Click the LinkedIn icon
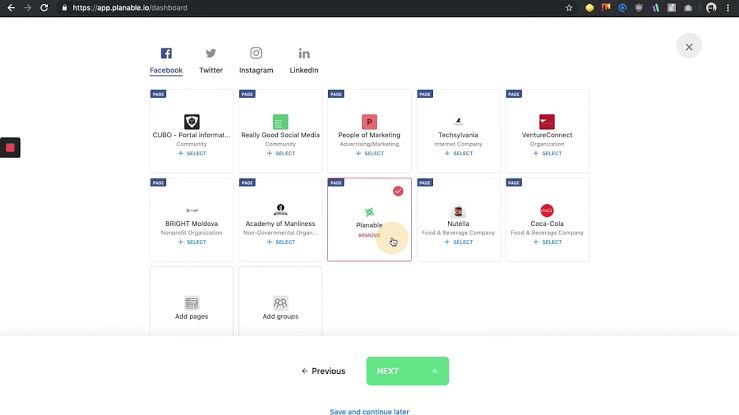Screen dimensions: 739x415 tap(304, 54)
